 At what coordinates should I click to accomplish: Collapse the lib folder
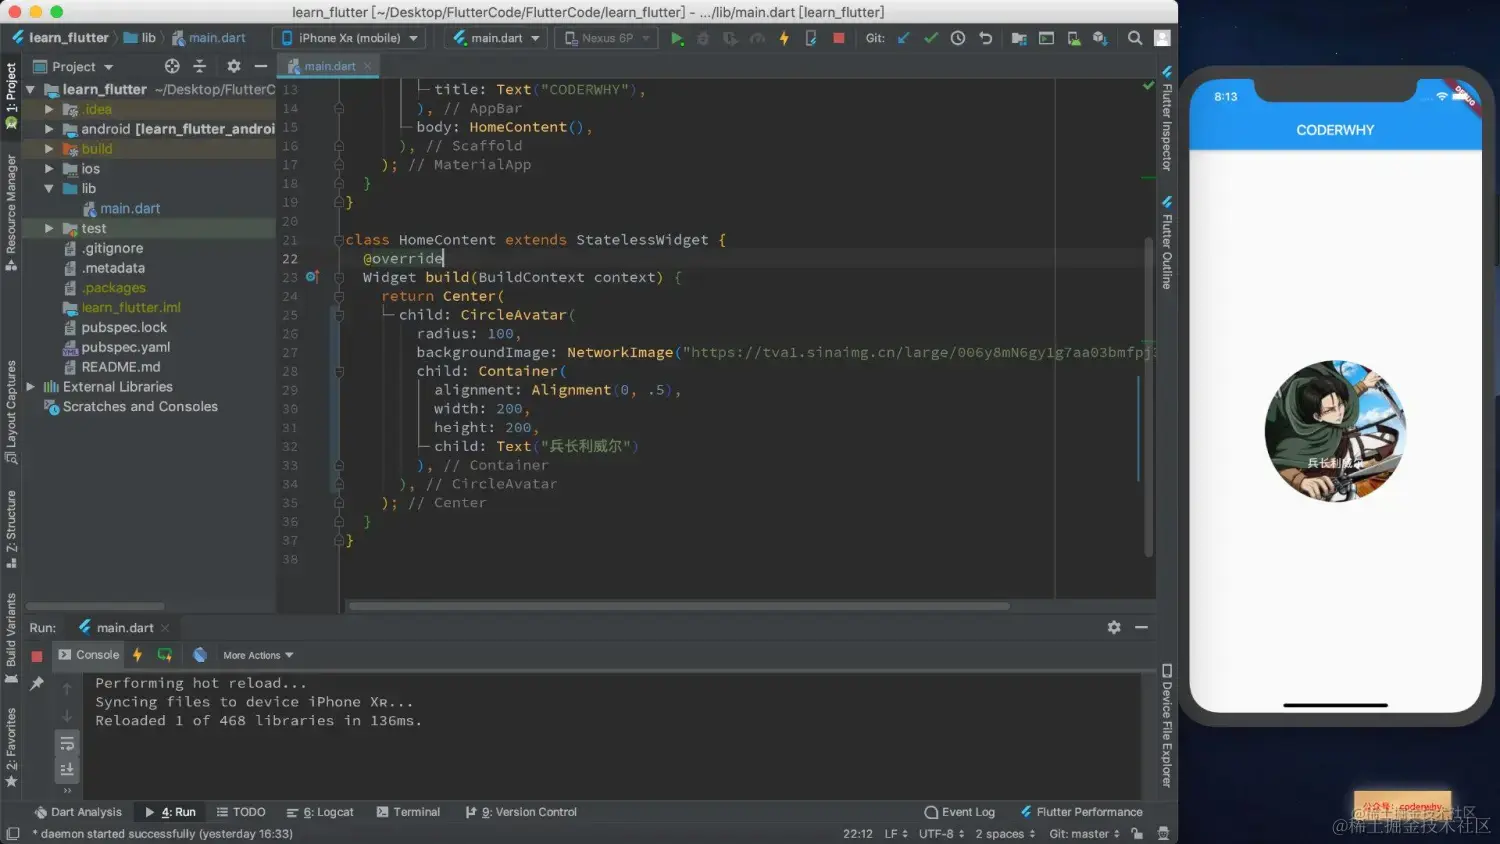click(x=49, y=188)
